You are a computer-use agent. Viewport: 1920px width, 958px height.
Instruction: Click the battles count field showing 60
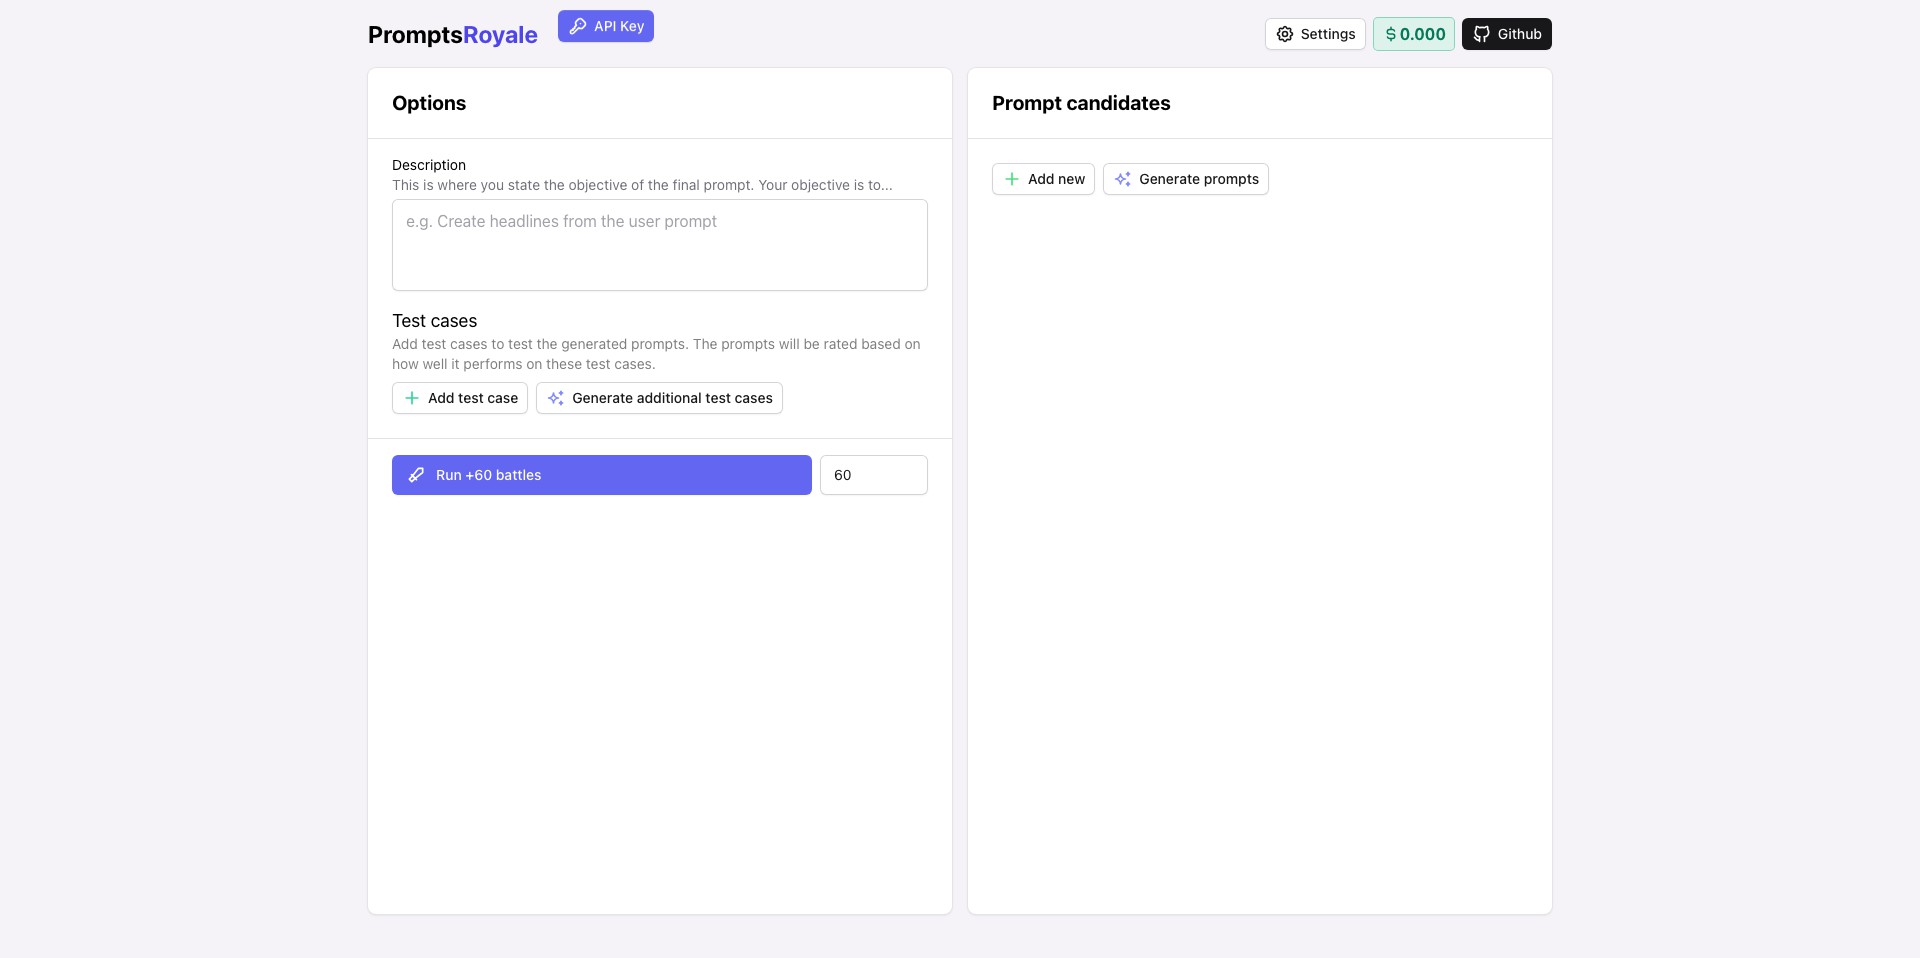(874, 475)
